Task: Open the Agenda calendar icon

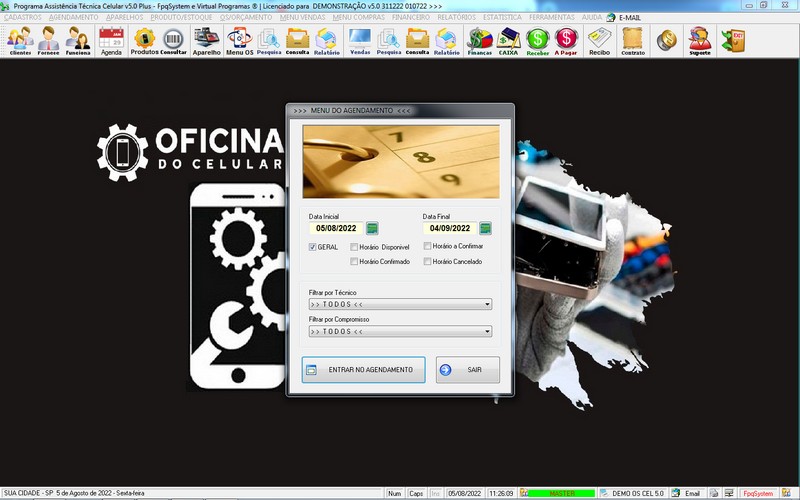Action: click(111, 41)
